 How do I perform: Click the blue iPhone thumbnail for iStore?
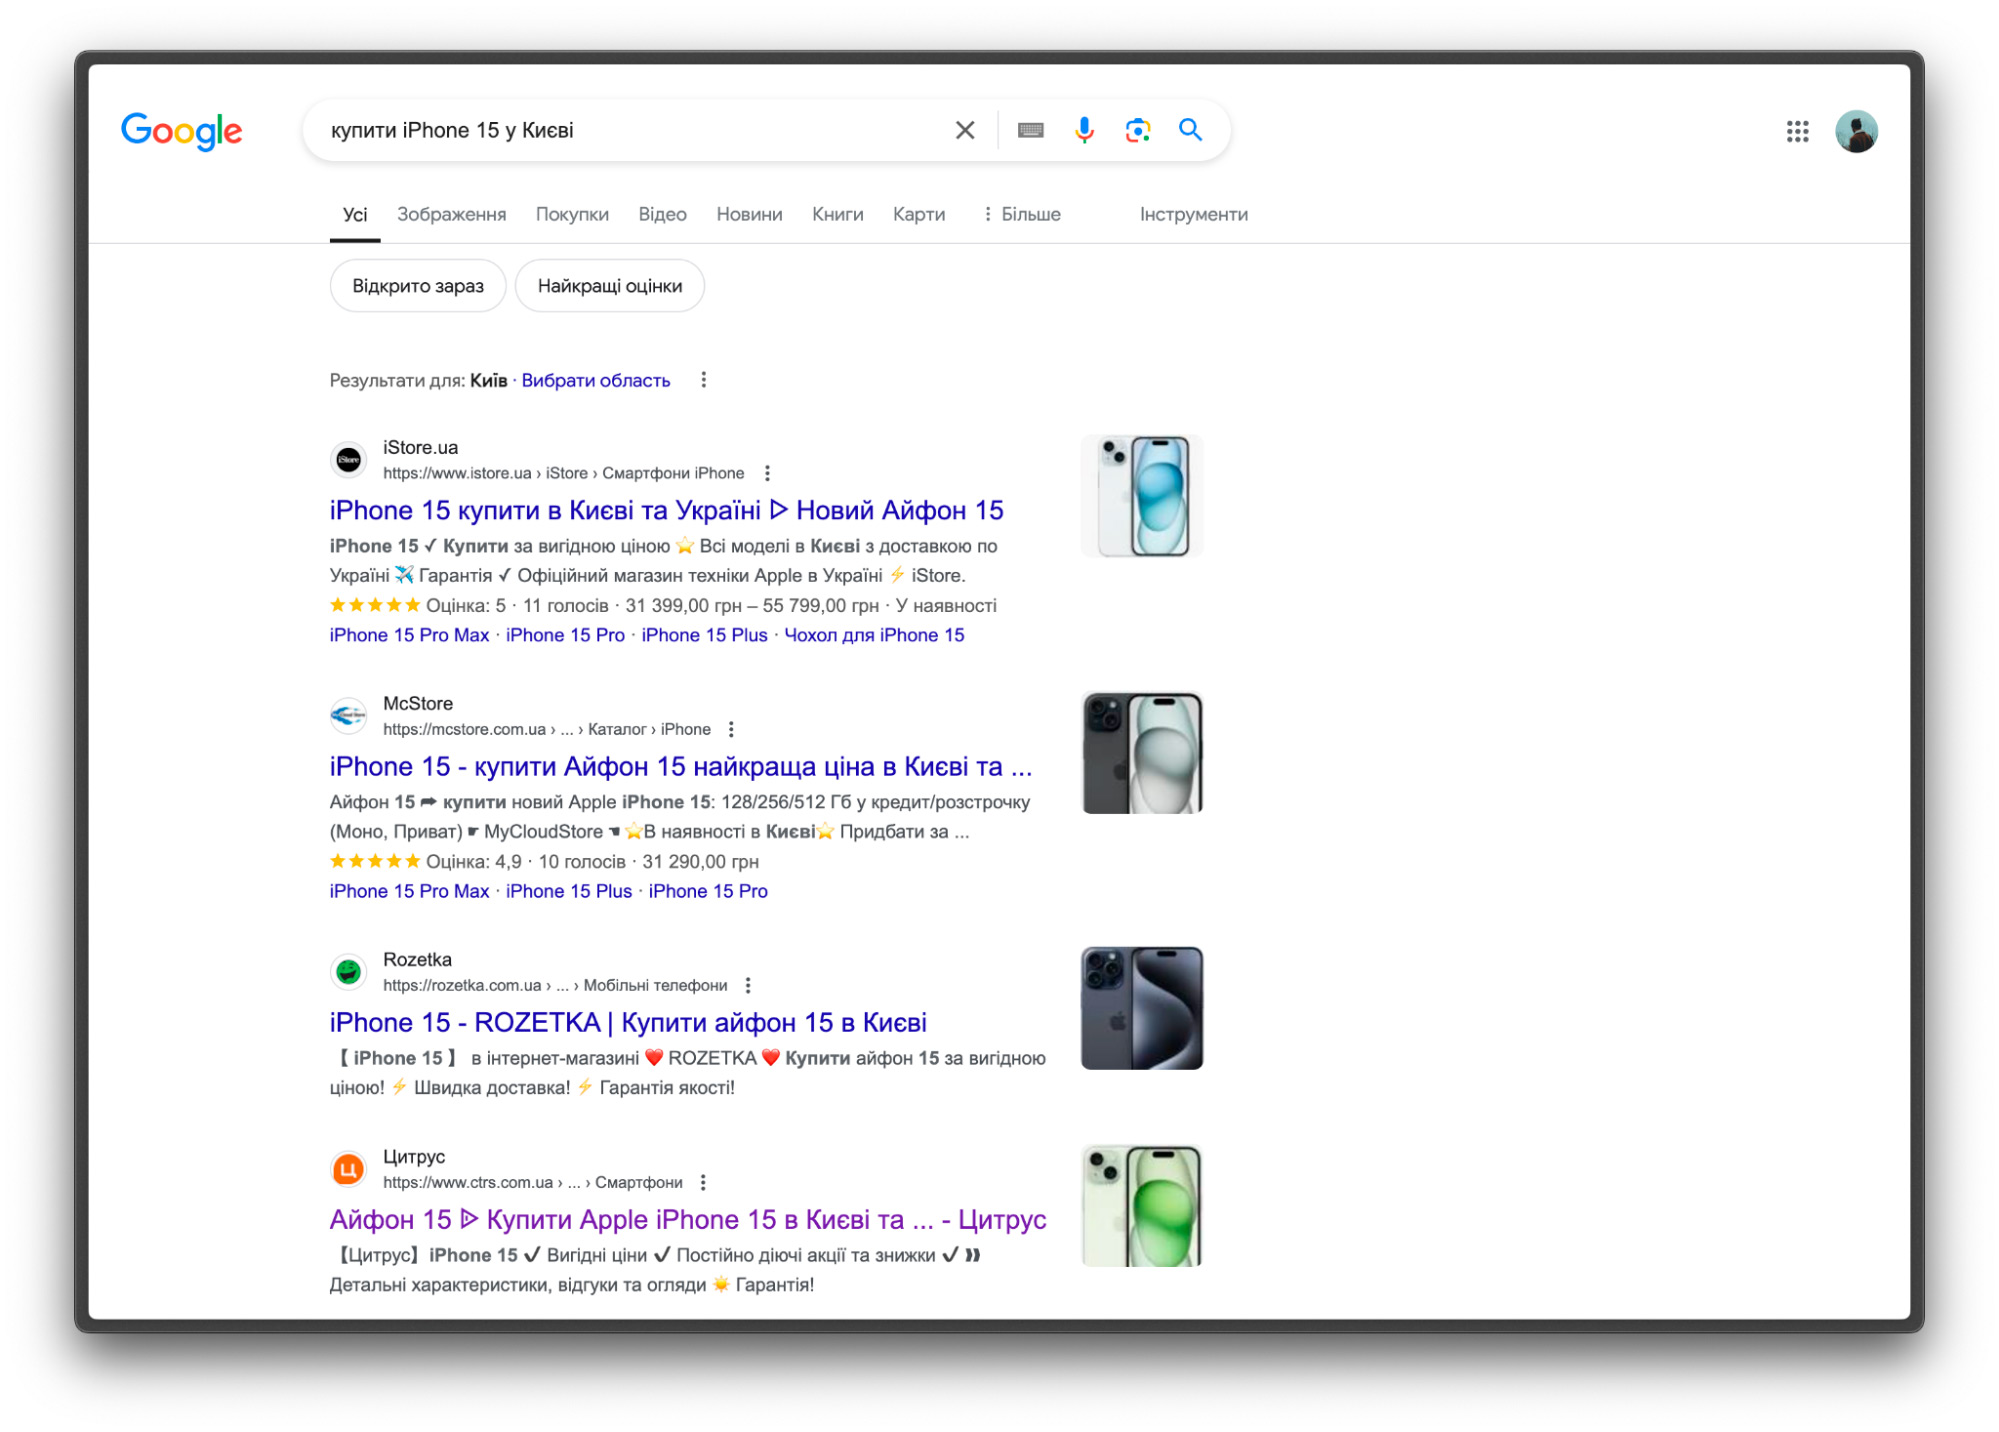[1141, 496]
